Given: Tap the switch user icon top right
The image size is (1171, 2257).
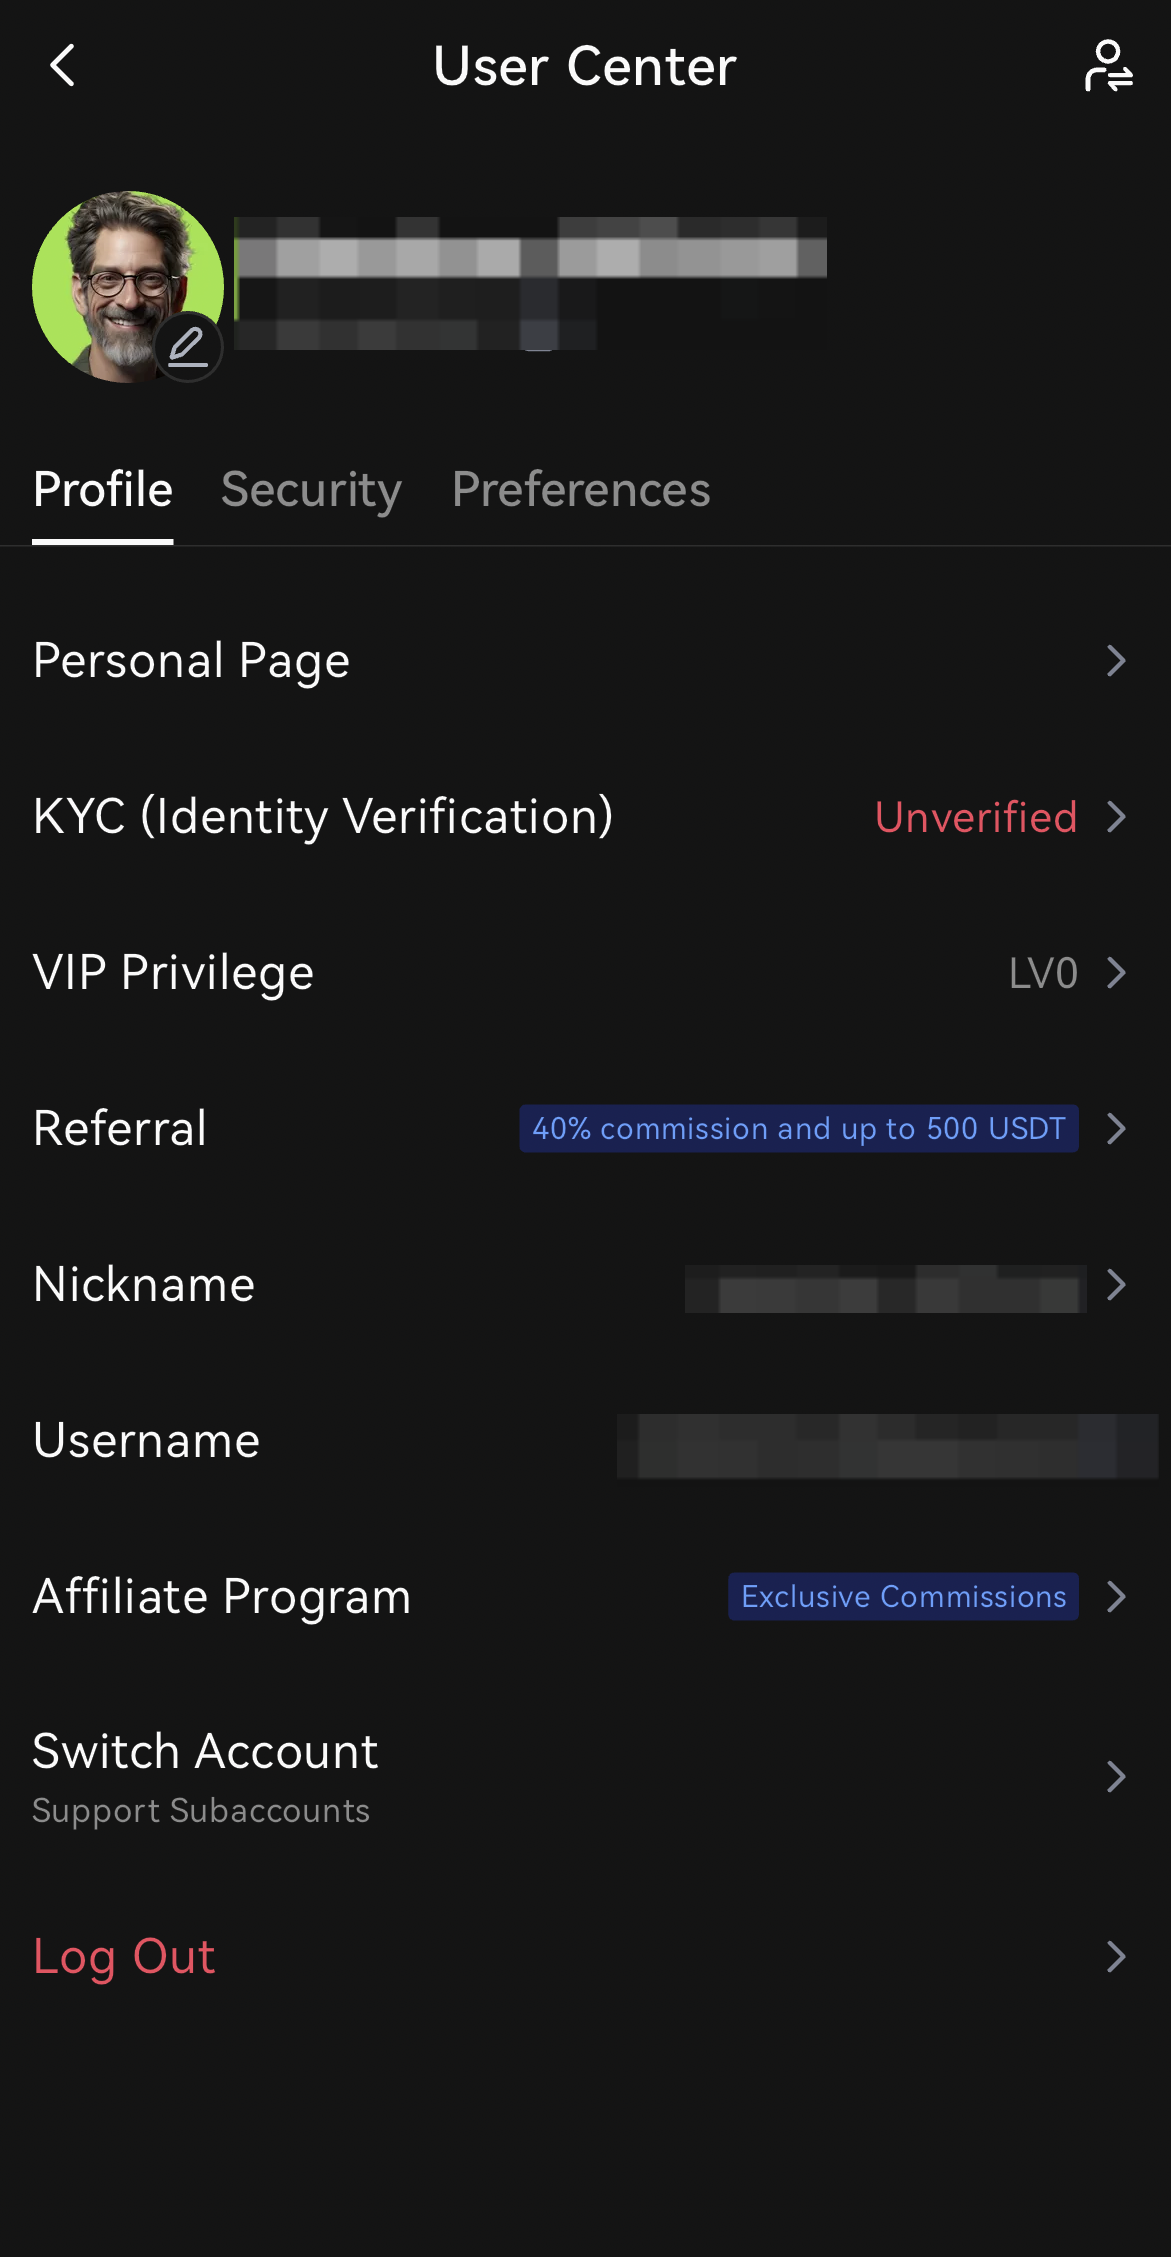Looking at the screenshot, I should tap(1108, 66).
